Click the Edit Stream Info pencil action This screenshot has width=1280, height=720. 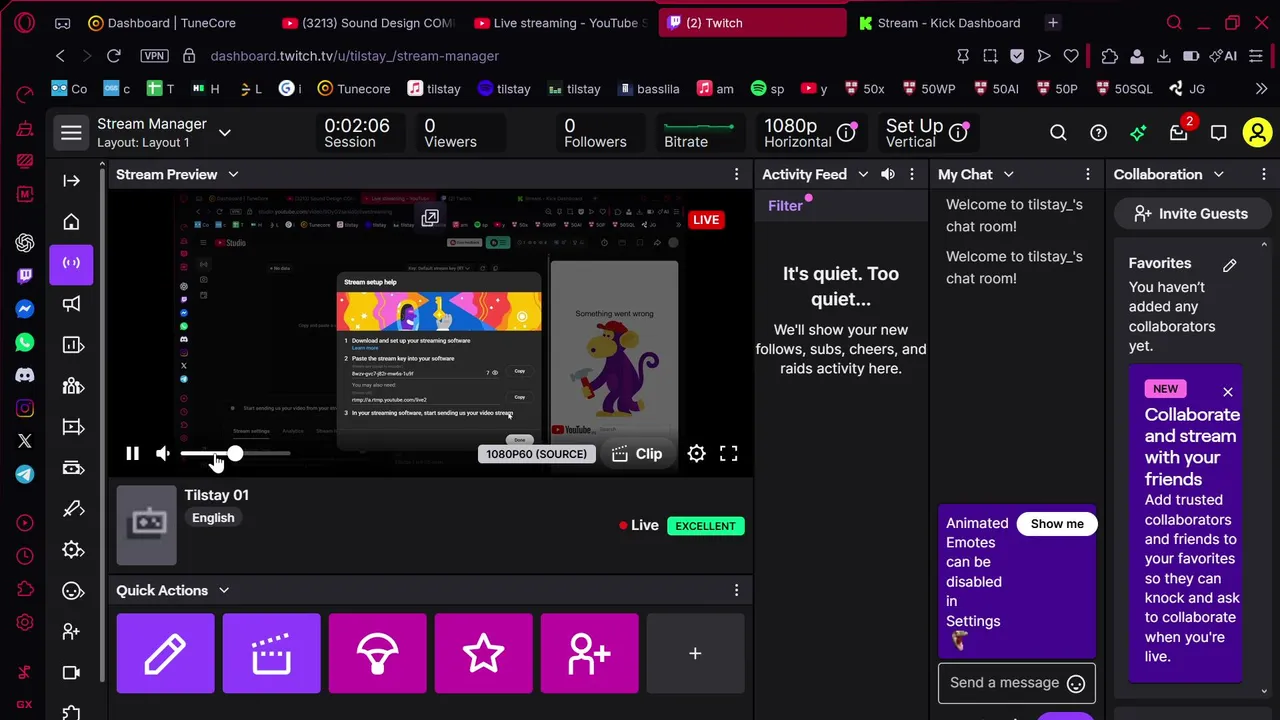(165, 654)
